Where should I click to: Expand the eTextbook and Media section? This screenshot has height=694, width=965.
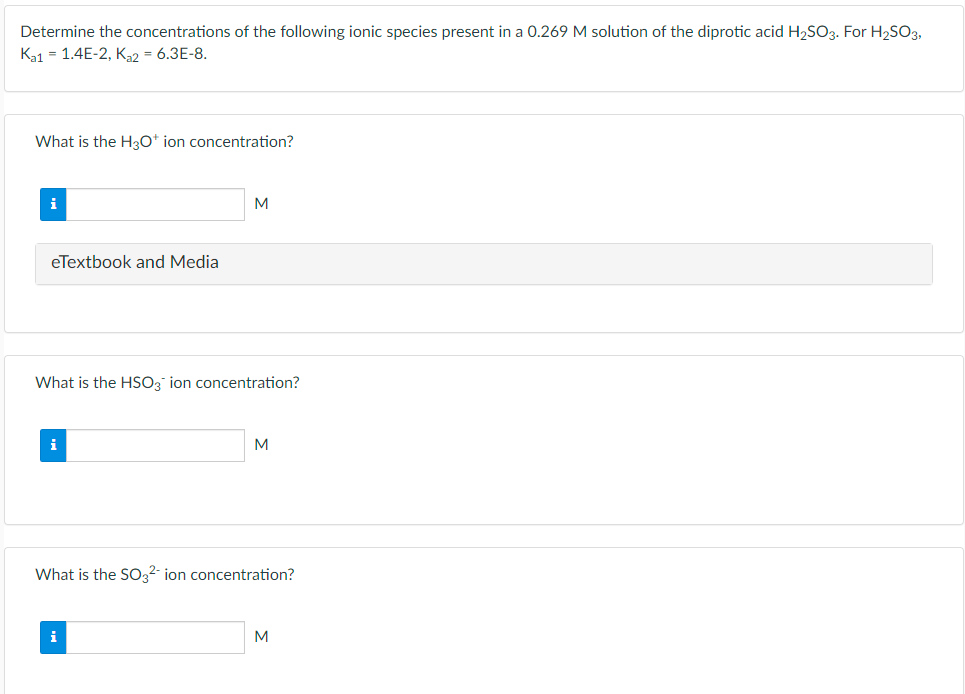point(134,263)
